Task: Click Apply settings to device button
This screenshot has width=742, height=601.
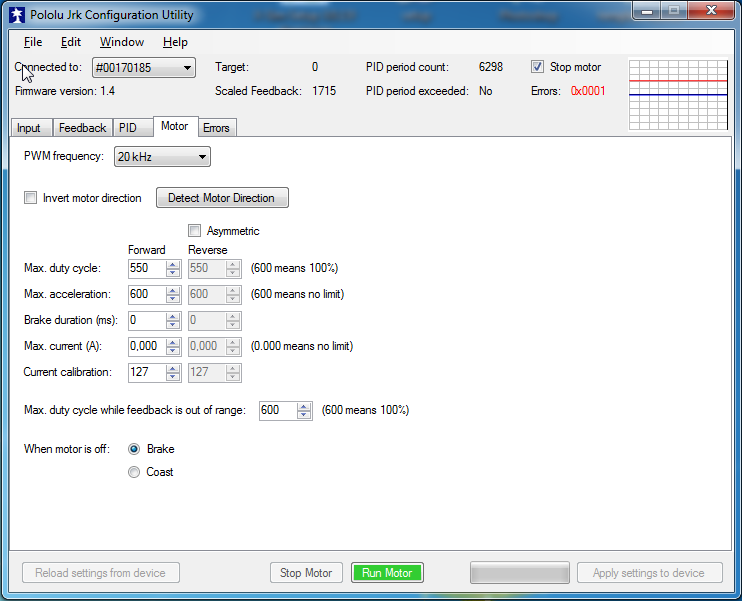Action: tap(649, 573)
